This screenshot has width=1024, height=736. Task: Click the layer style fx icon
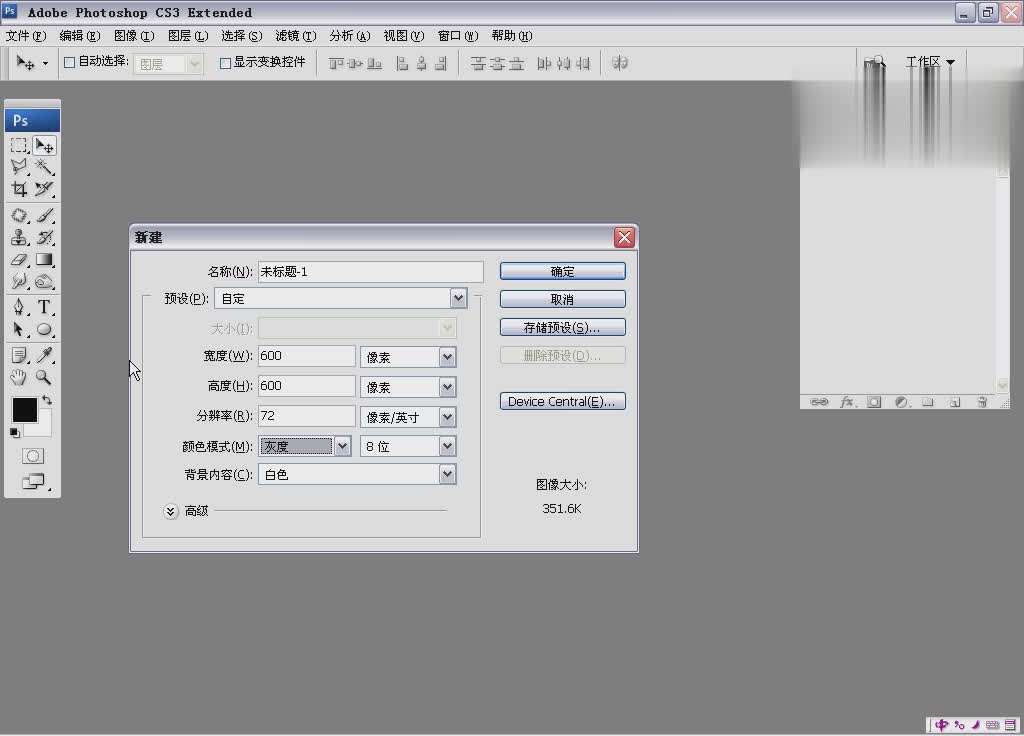pos(847,402)
